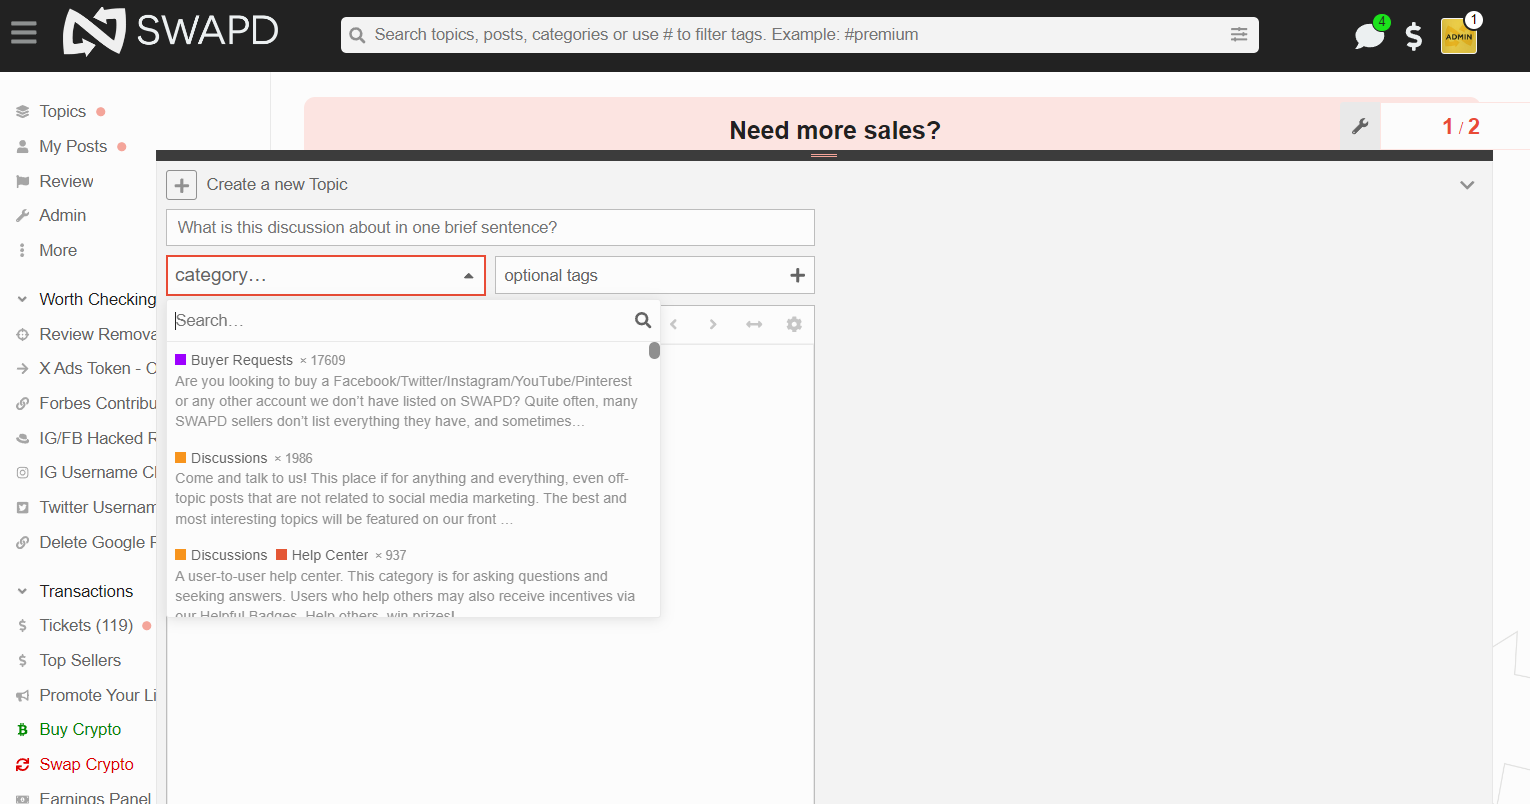Click the Admin wrench icon in sidebar
The image size is (1530, 804).
(22, 216)
